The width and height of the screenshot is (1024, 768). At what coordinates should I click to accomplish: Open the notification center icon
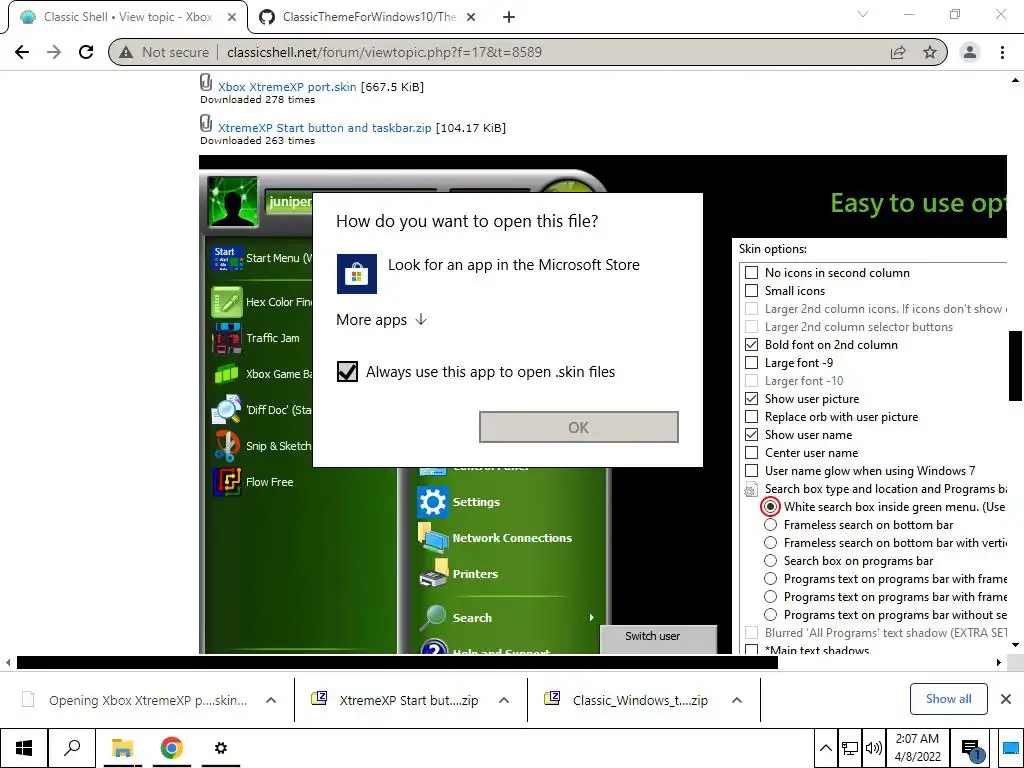972,750
